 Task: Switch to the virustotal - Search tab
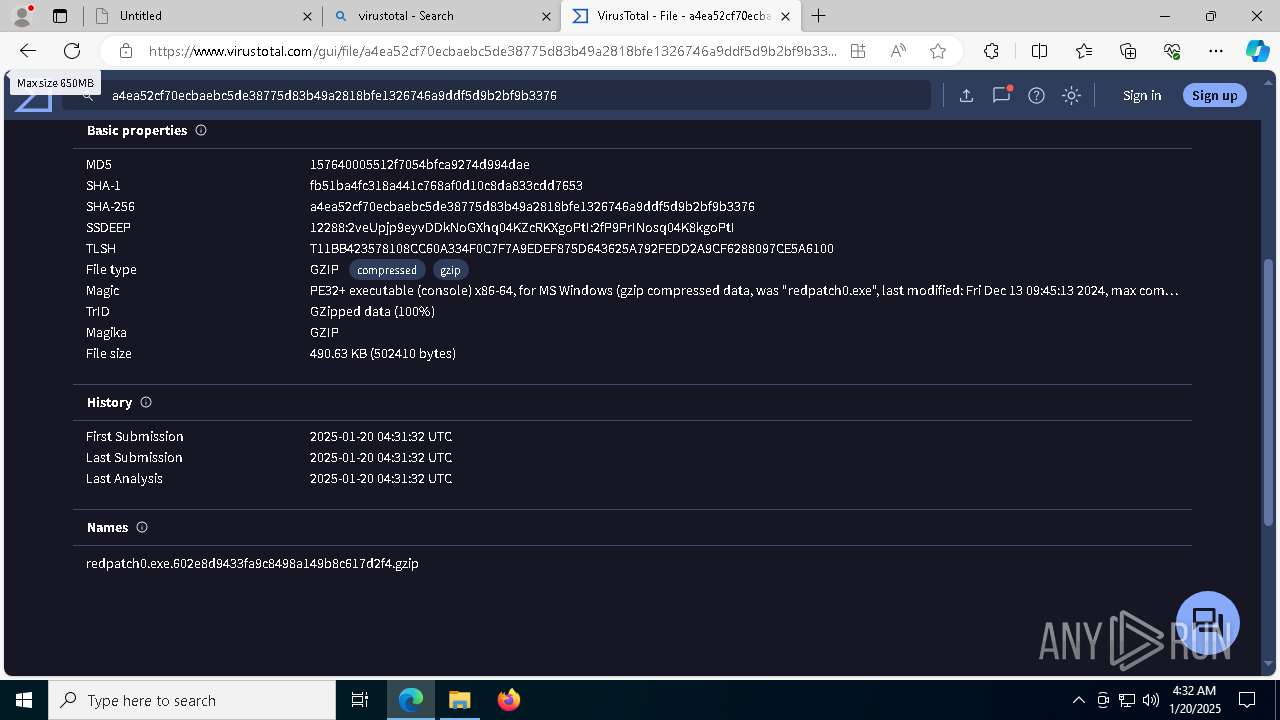pos(441,16)
